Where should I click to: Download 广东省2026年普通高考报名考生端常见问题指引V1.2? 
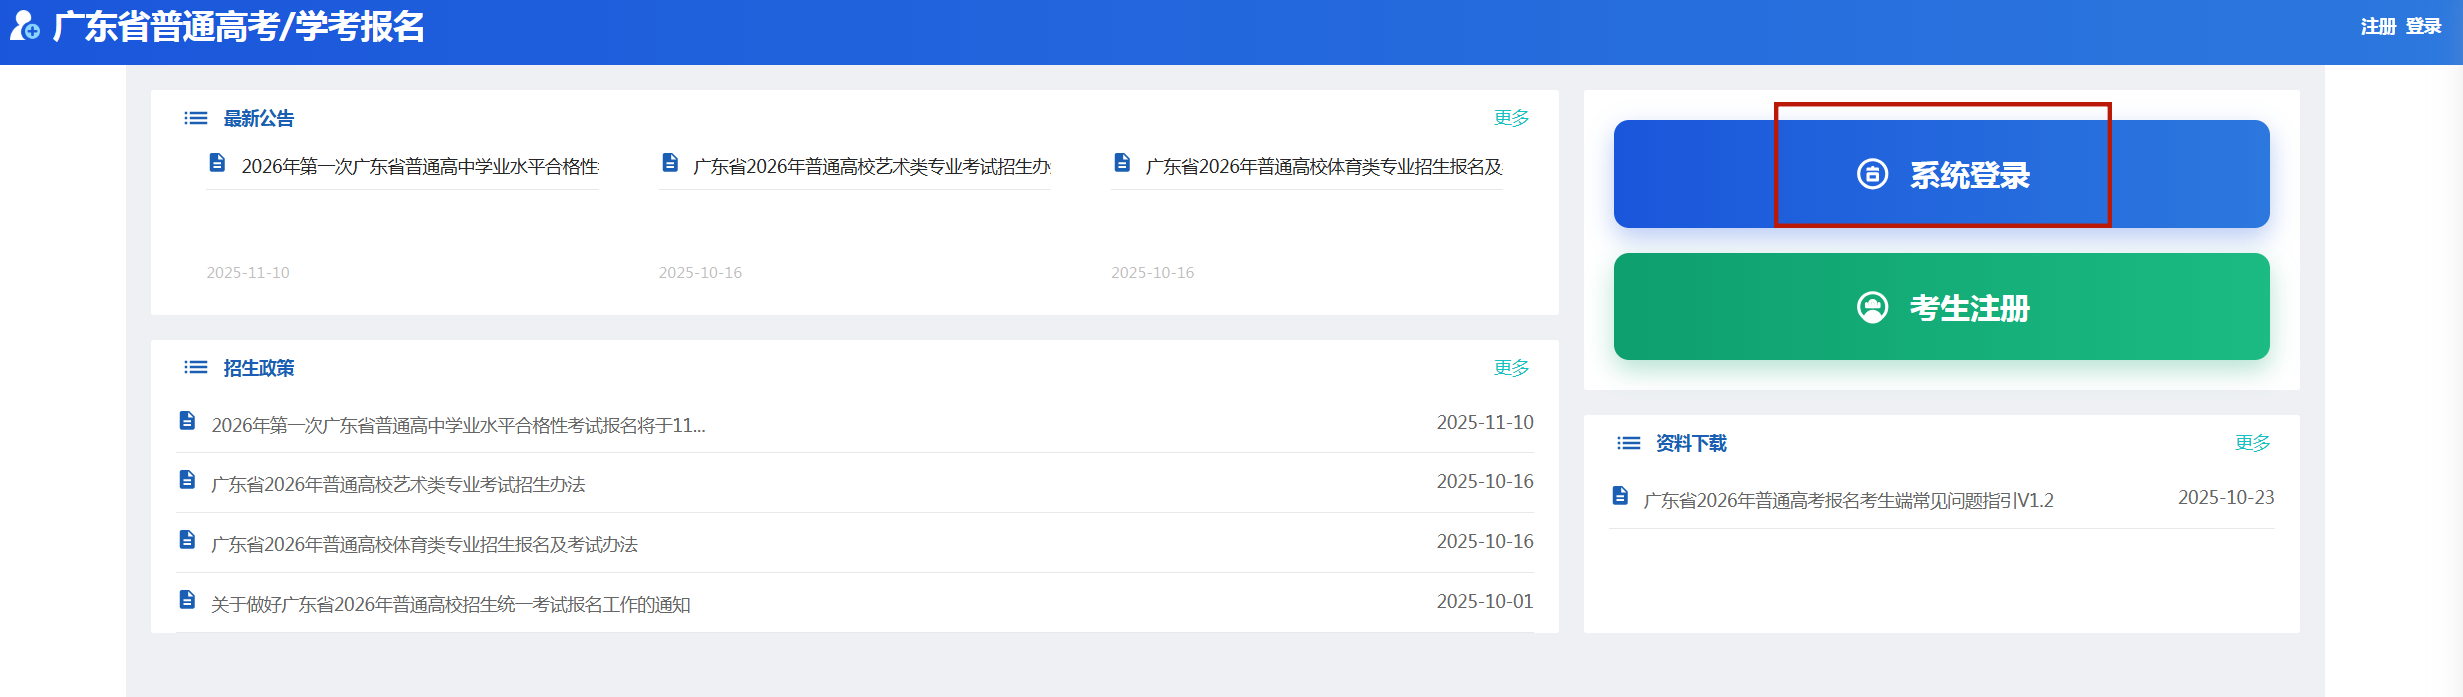1848,500
